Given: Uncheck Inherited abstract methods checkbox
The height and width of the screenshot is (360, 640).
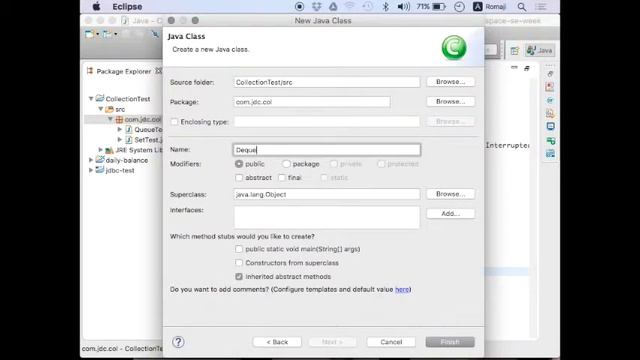Looking at the screenshot, I should point(239,276).
